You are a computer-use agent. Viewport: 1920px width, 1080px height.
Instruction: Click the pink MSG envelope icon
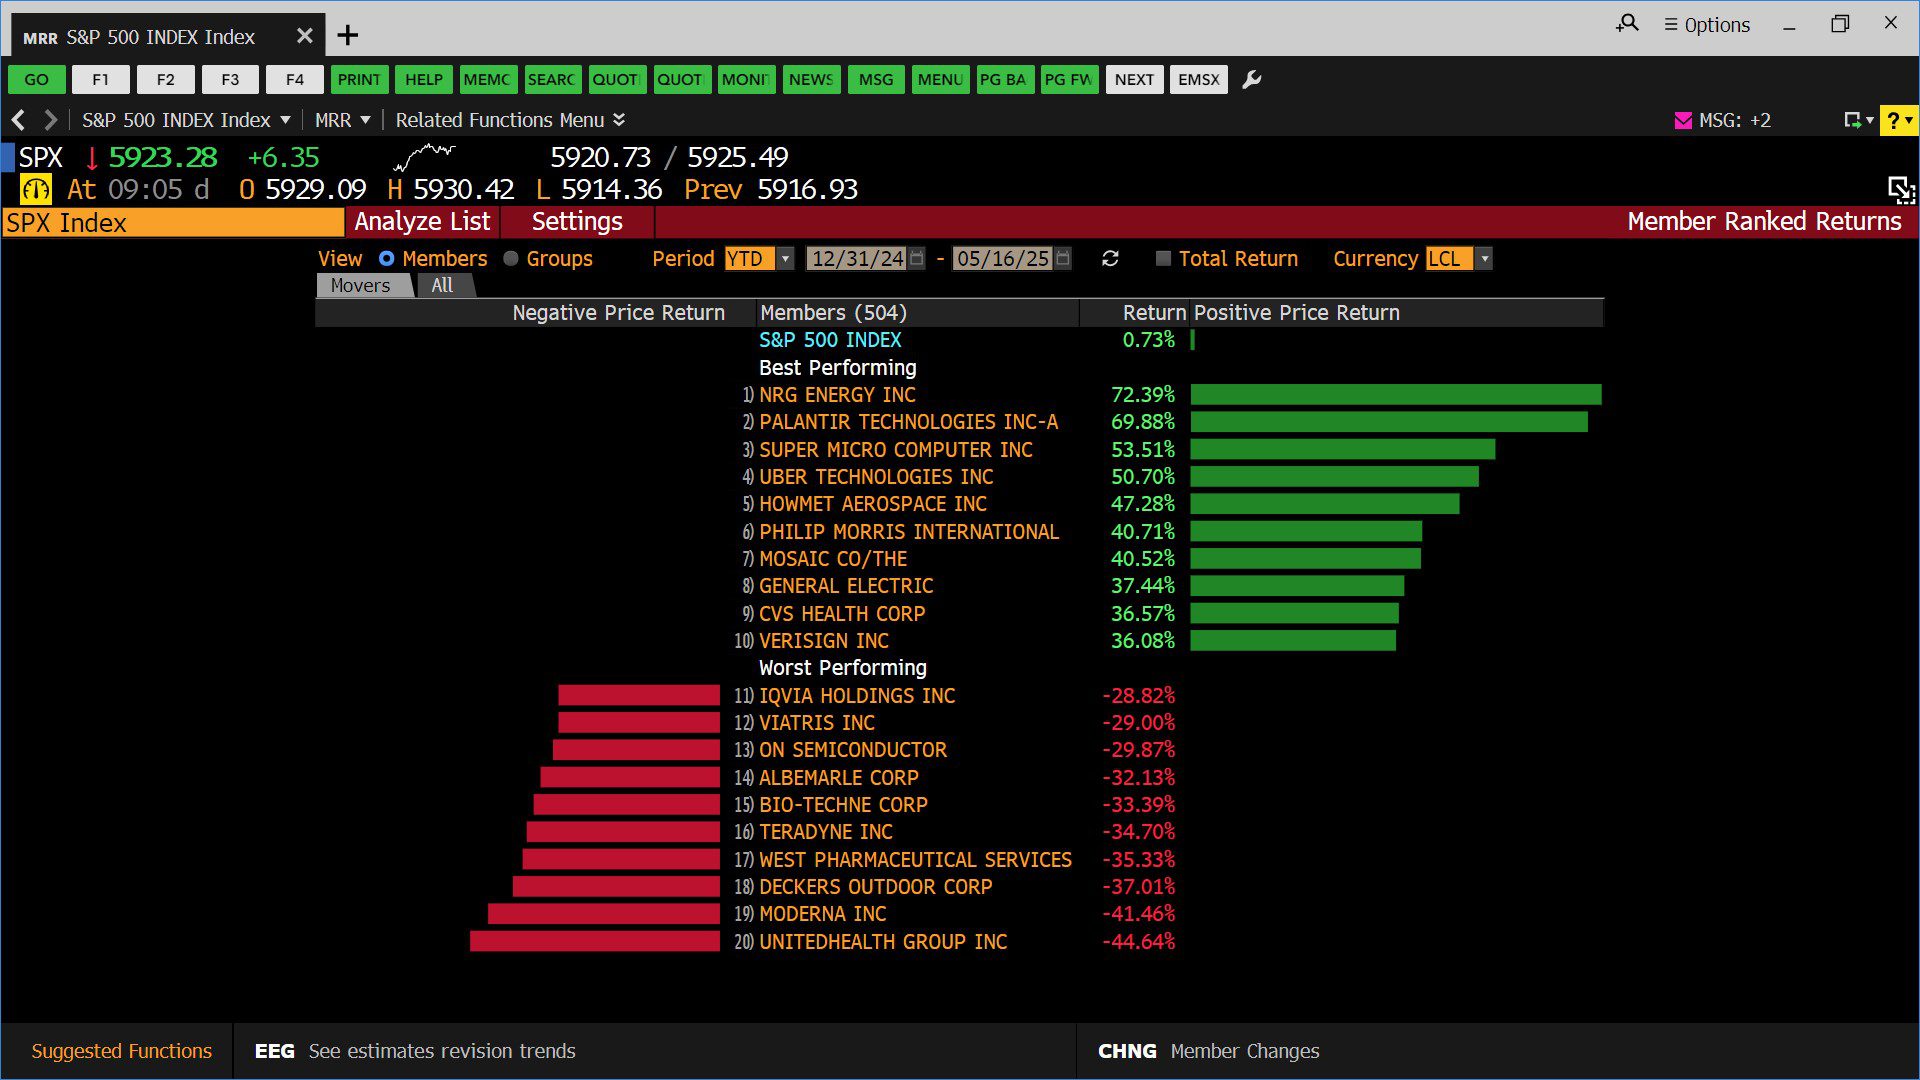coord(1683,120)
